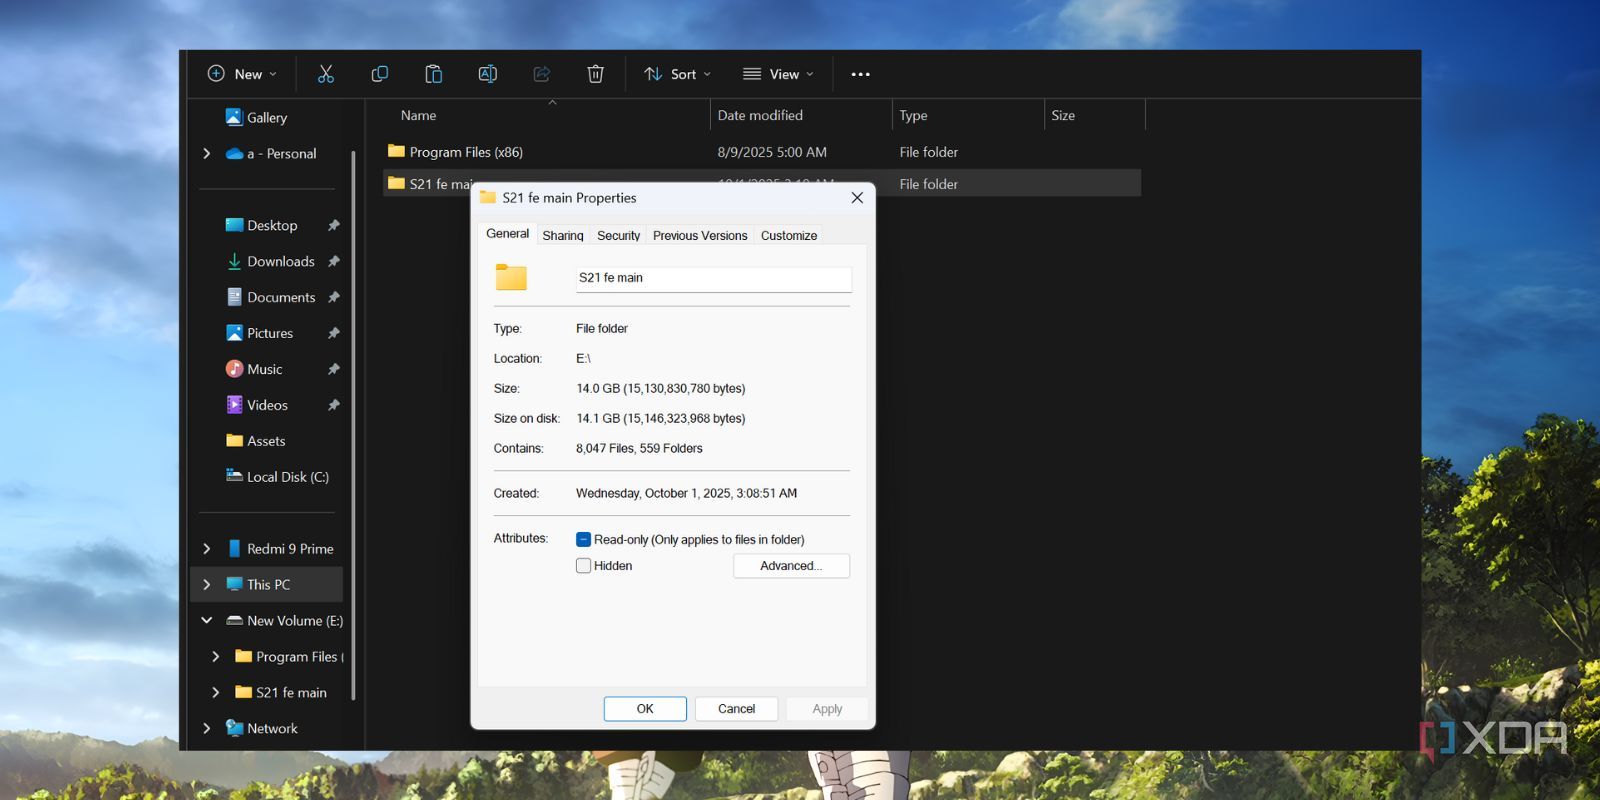Expand the This PC tree node
Viewport: 1600px width, 800px height.
(207, 585)
